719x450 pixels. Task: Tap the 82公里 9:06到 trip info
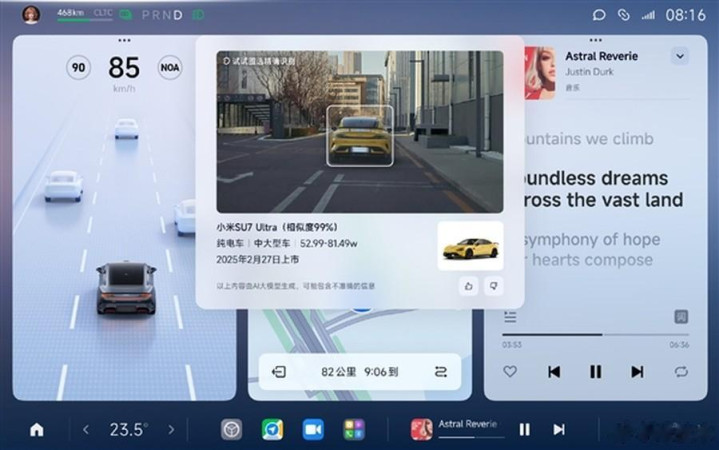[360, 372]
